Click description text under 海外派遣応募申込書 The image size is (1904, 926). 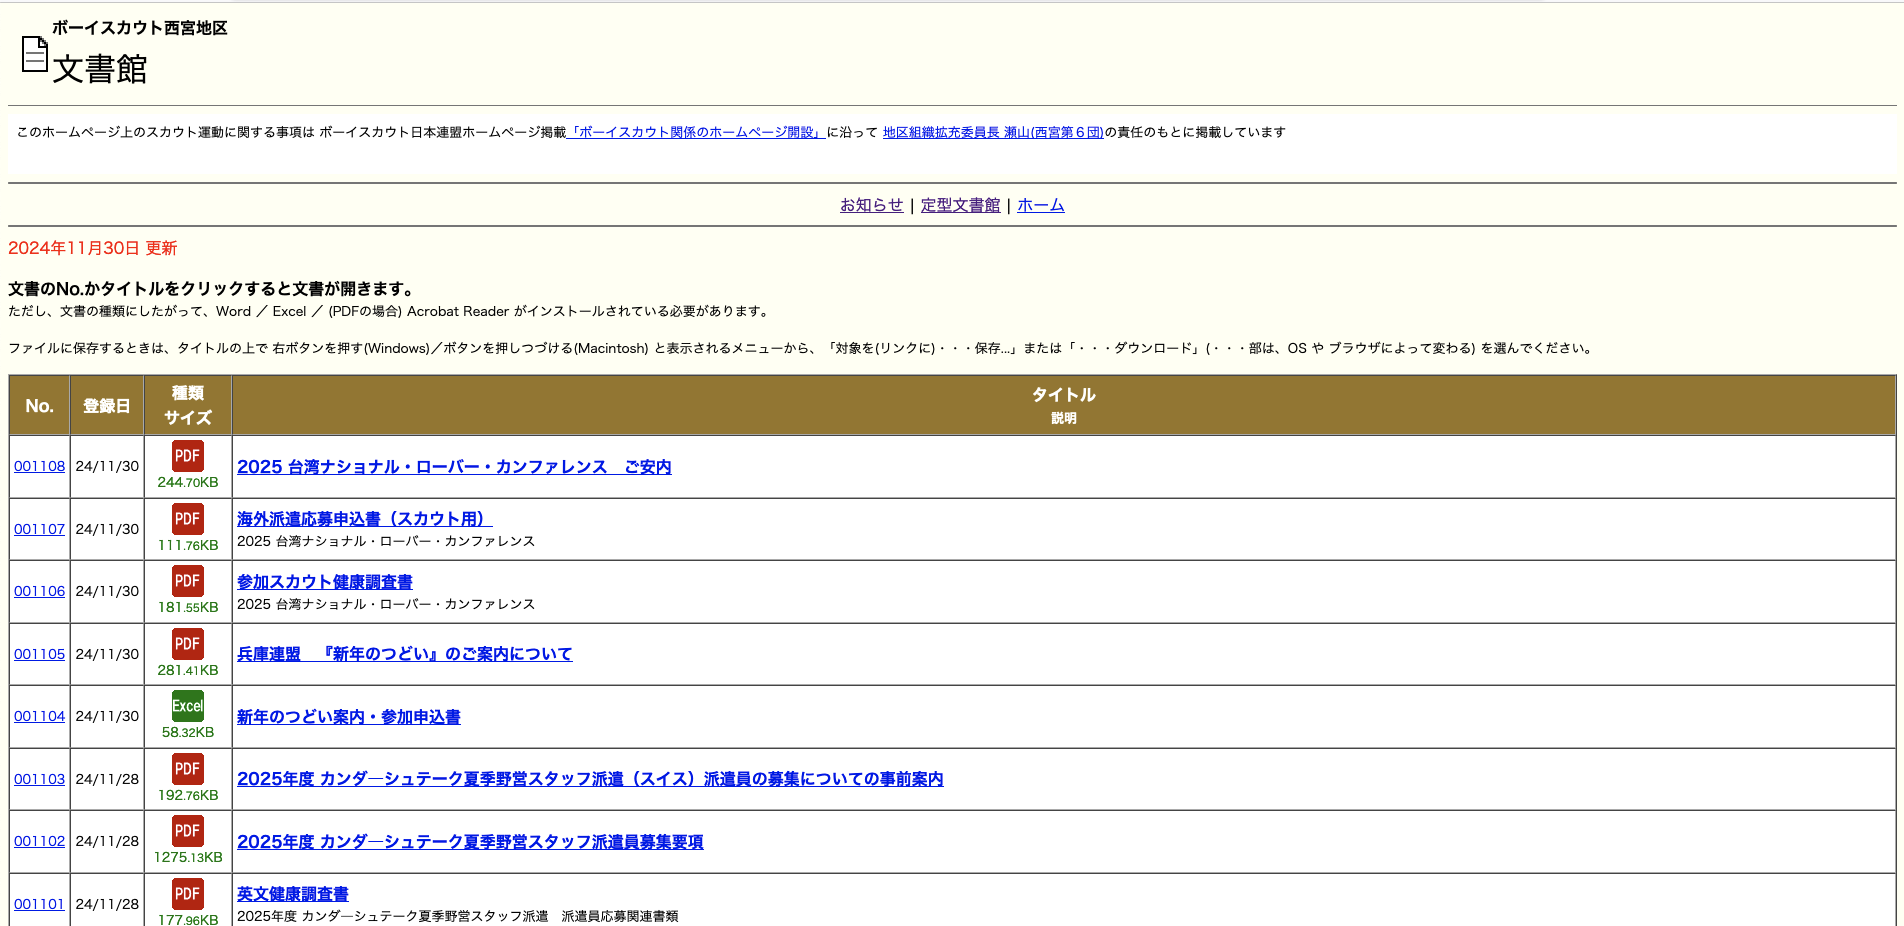pos(386,541)
